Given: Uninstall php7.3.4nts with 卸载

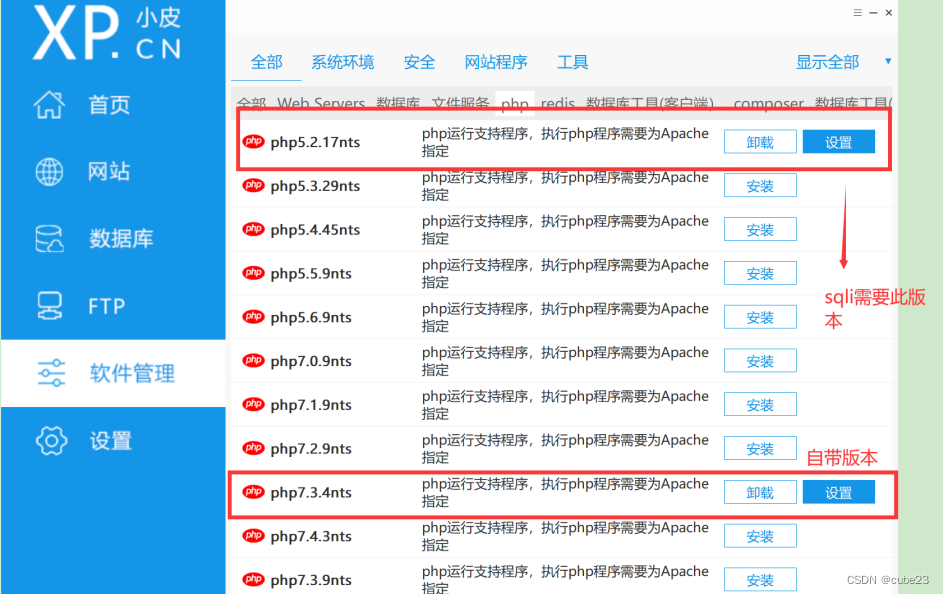Looking at the screenshot, I should [x=760, y=492].
